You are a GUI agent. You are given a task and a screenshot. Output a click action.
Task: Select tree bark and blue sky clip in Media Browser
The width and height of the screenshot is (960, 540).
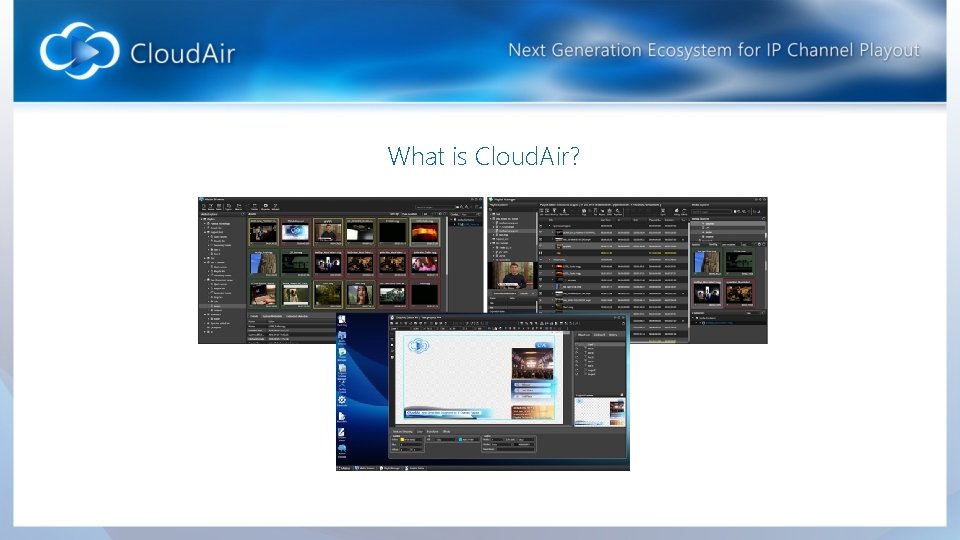tap(263, 264)
